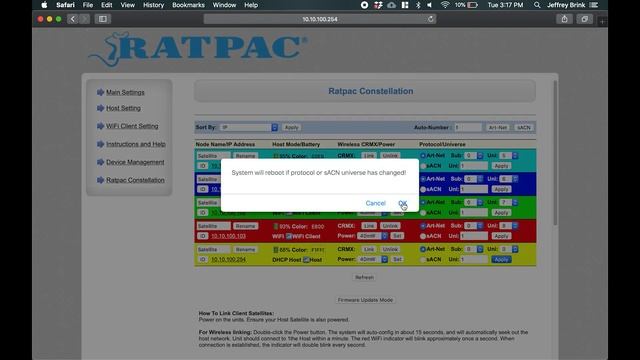
Task: Select Art-Net radio in cyan row
Action: point(423,156)
